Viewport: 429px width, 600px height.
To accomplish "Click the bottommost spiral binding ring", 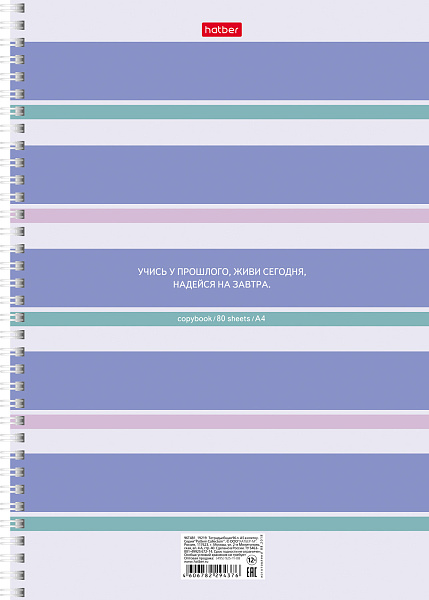I will pos(13,592).
